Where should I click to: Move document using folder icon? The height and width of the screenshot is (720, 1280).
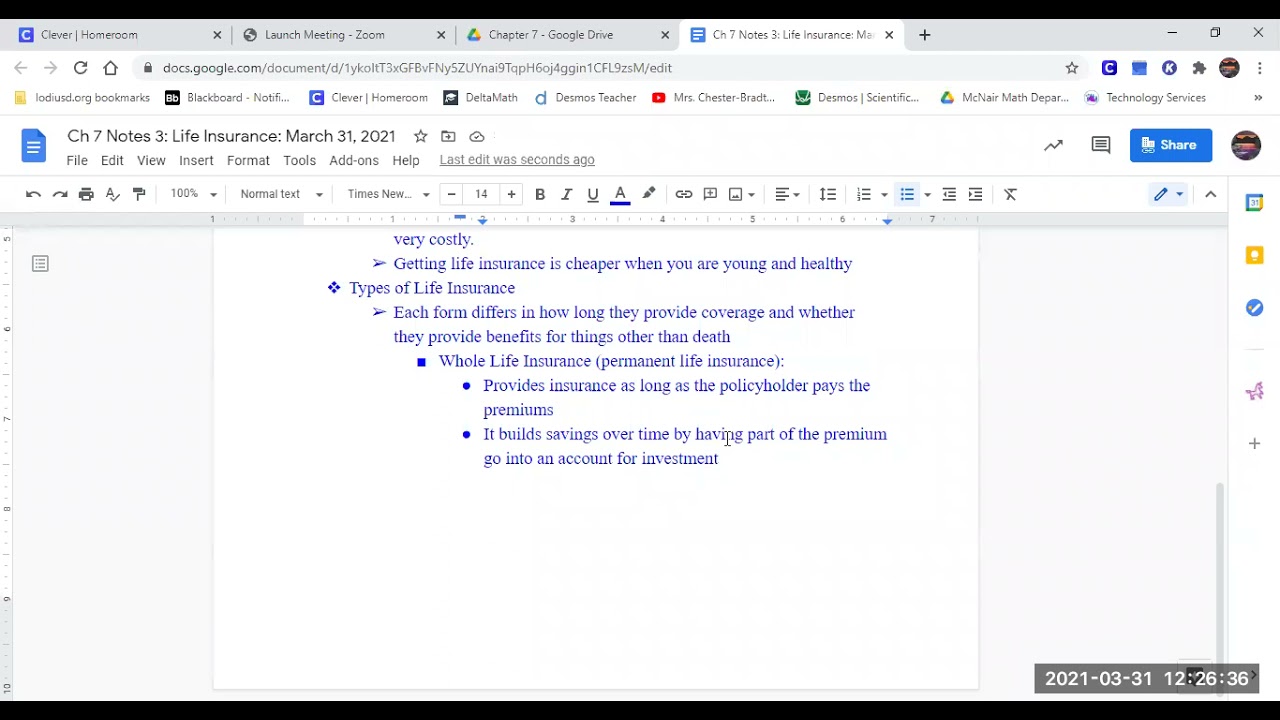pyautogui.click(x=448, y=136)
